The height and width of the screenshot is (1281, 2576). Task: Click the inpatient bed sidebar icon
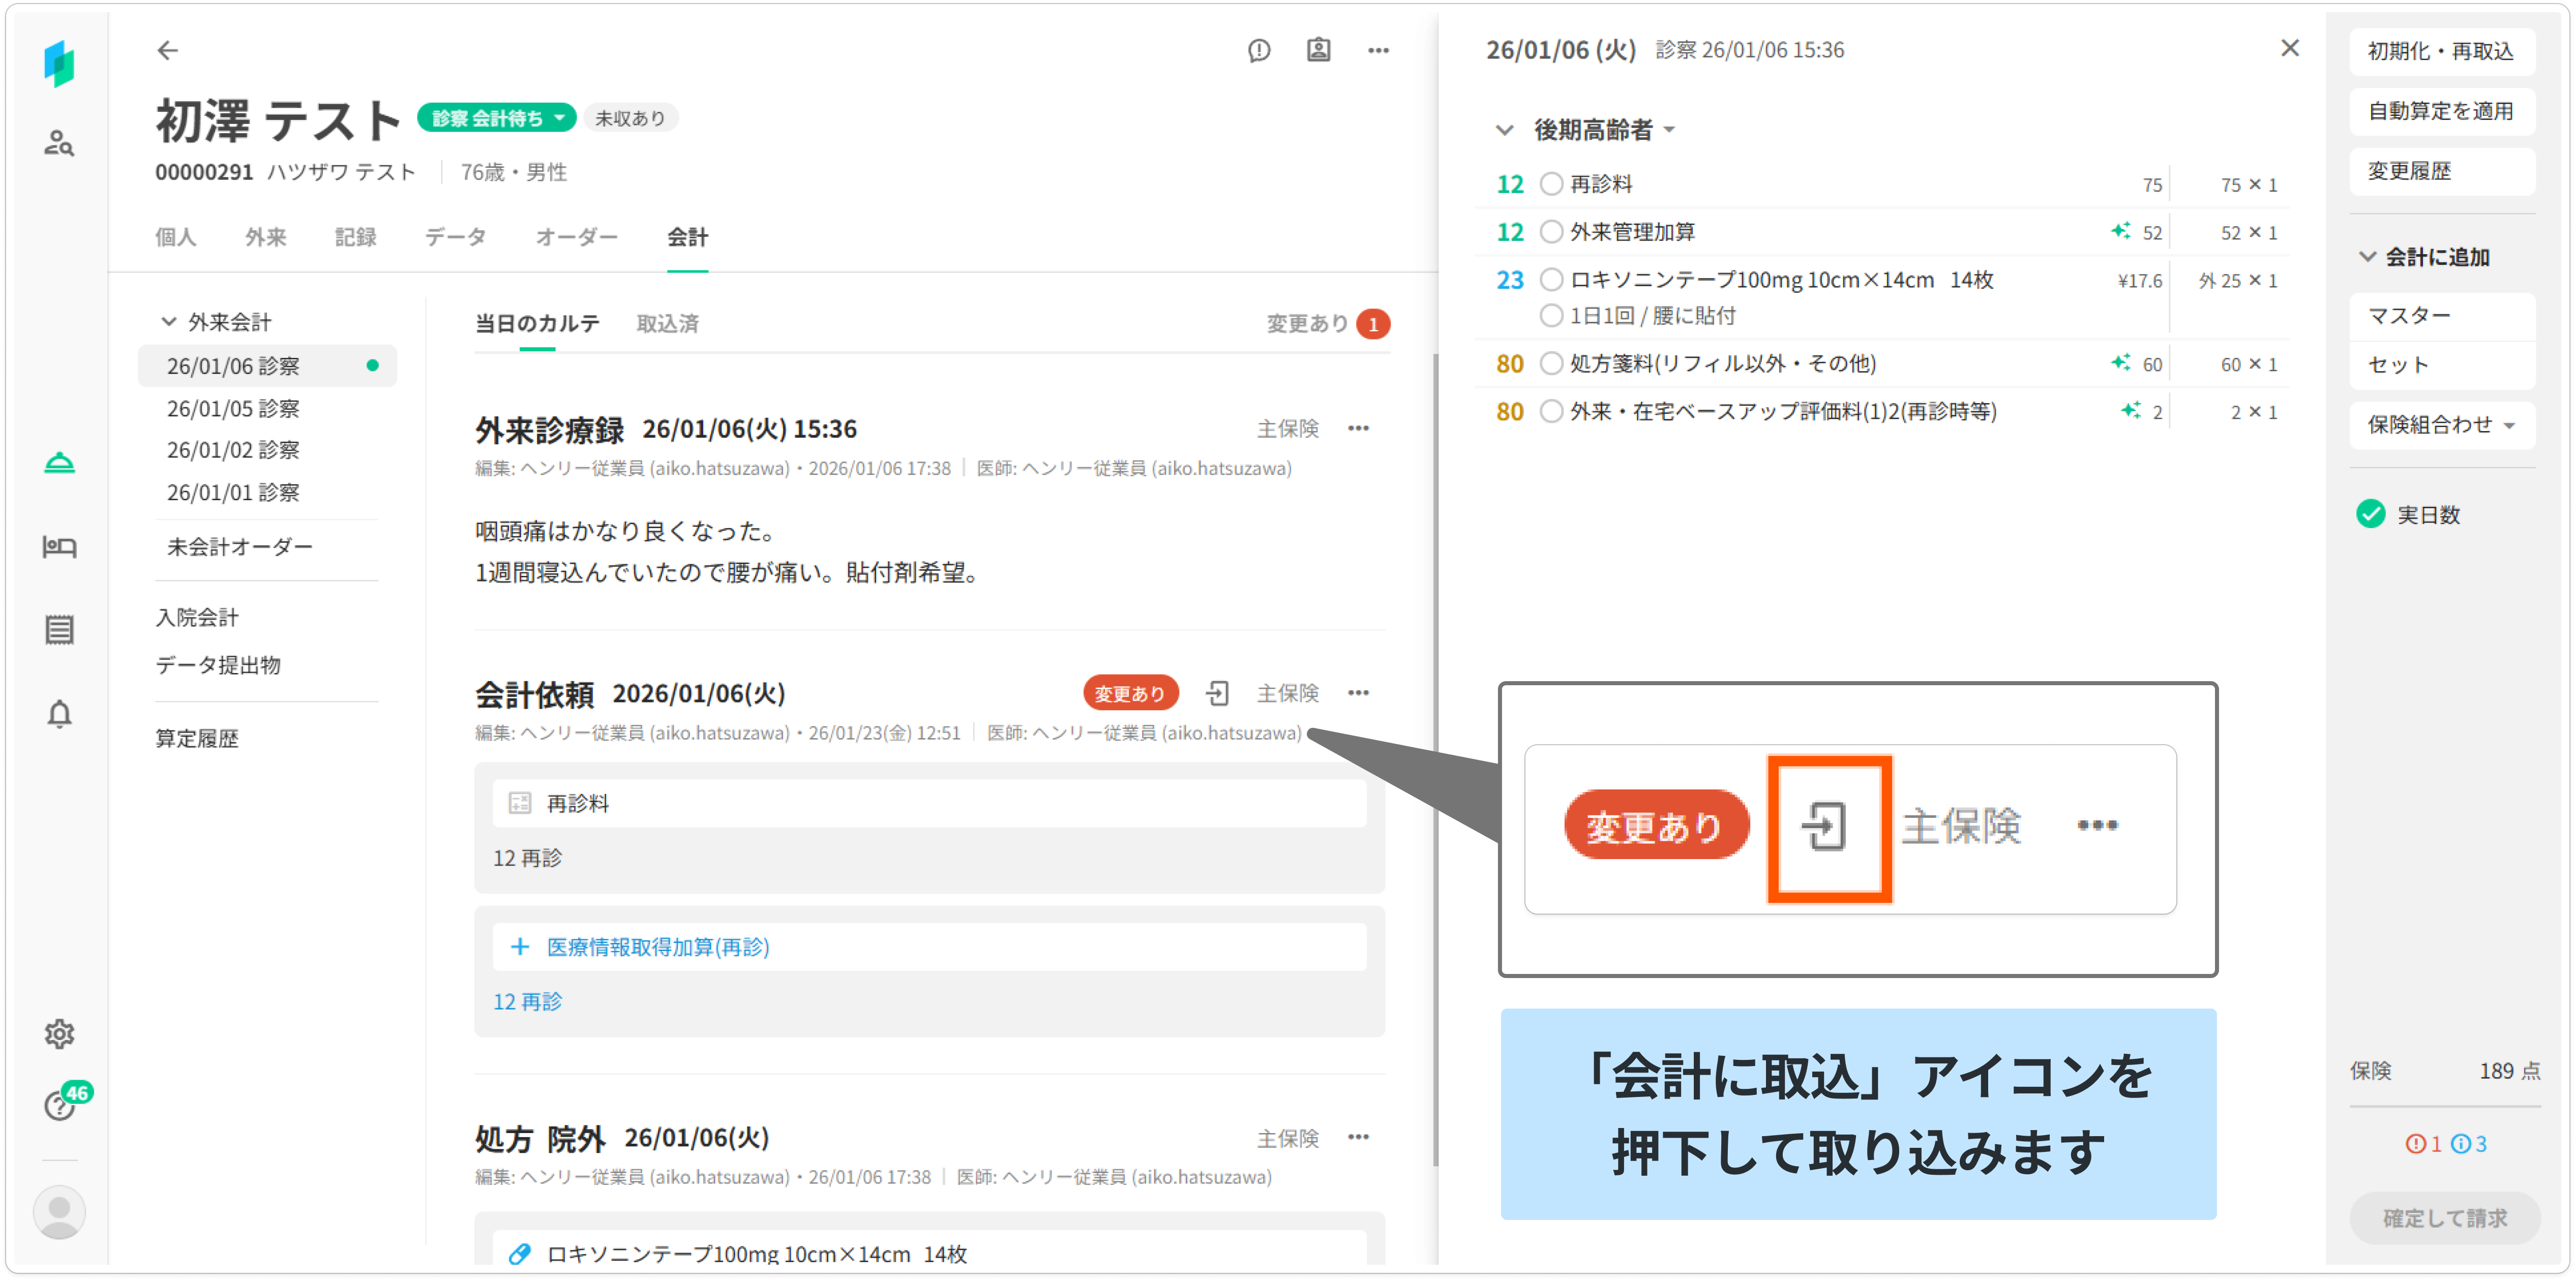tap(59, 546)
